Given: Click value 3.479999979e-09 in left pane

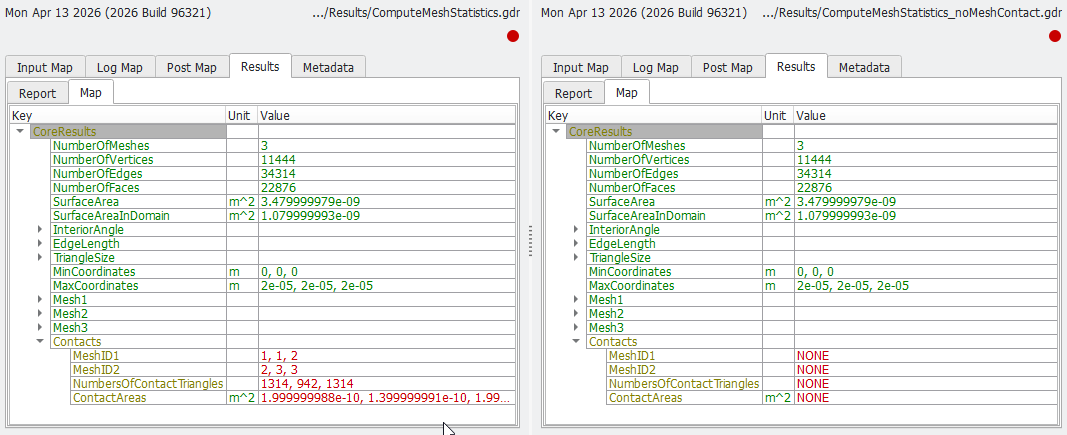Looking at the screenshot, I should point(310,202).
